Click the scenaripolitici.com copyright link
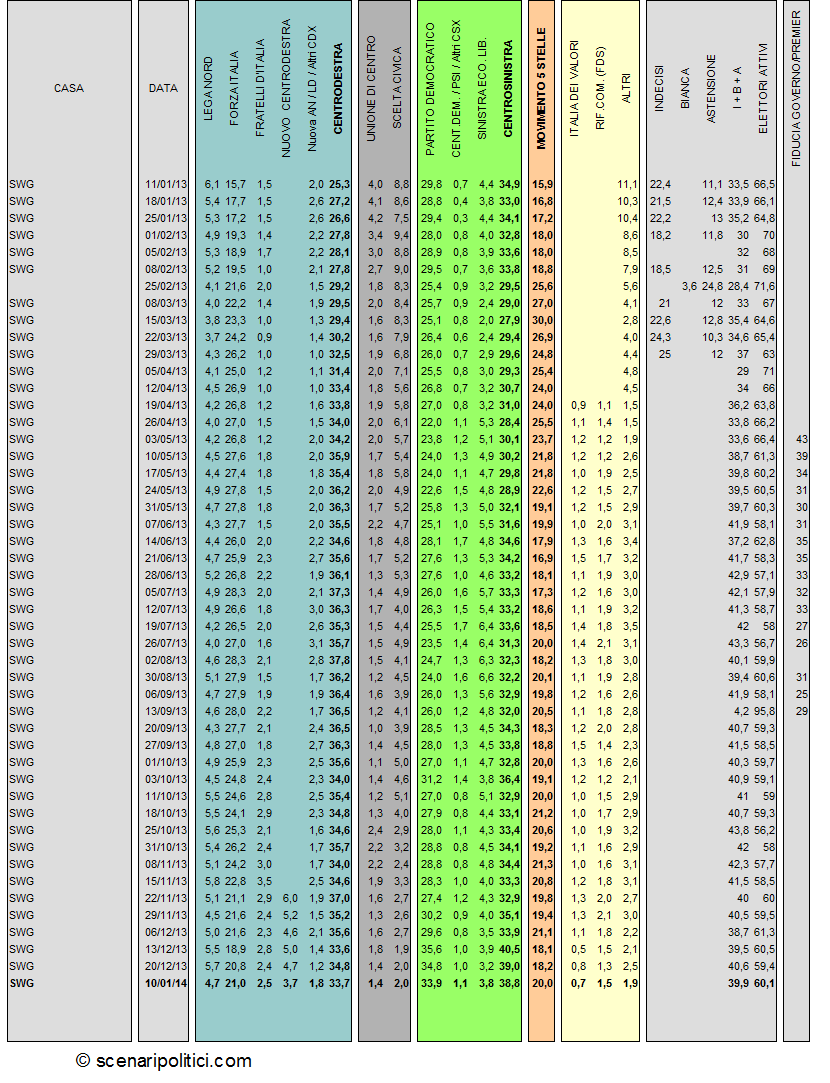This screenshot has height=1083, width=830. (x=164, y=1061)
